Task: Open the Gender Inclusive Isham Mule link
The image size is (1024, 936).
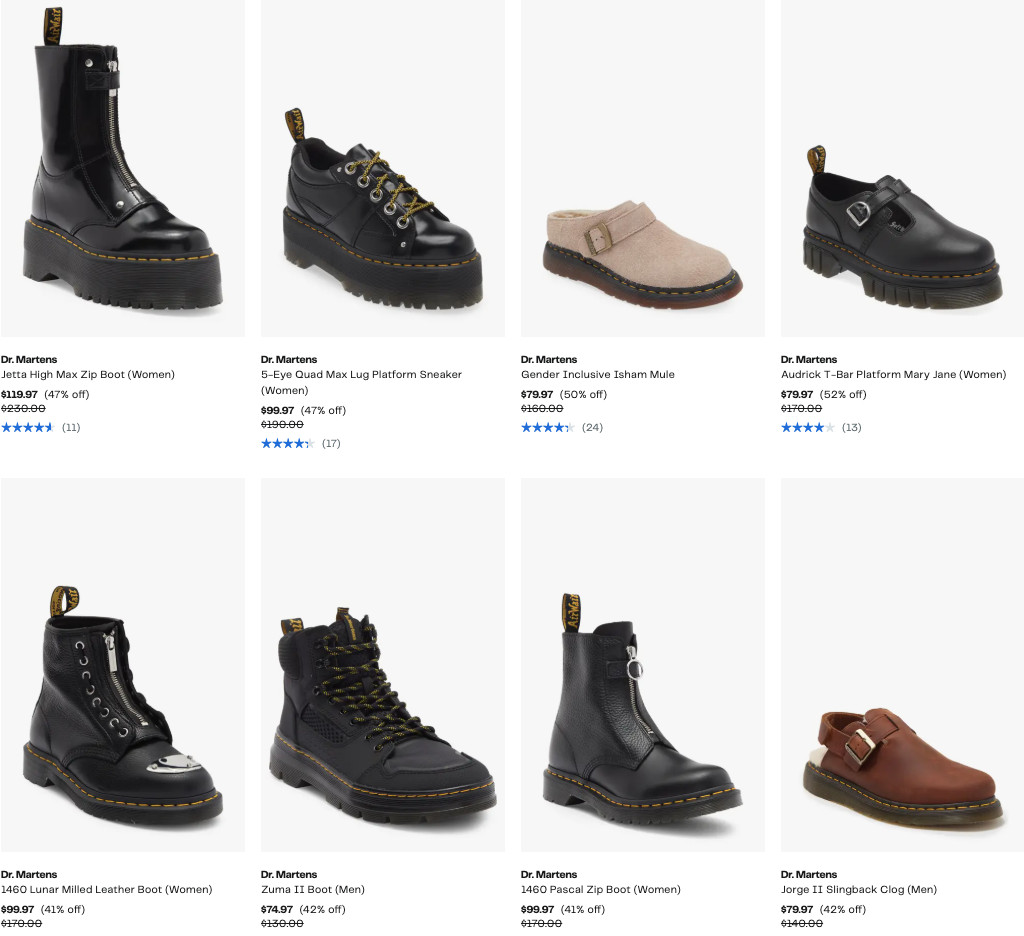Action: click(x=597, y=375)
